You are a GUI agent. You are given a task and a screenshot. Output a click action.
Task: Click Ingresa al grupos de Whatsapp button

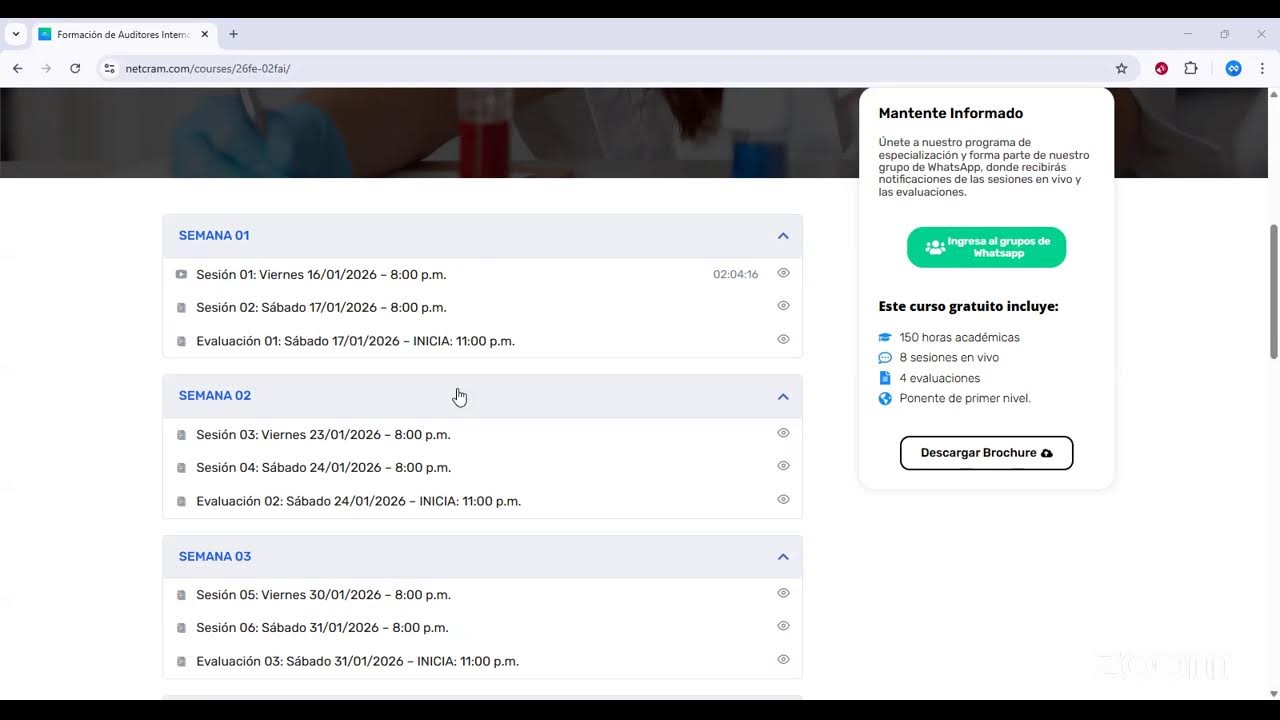pyautogui.click(x=986, y=247)
